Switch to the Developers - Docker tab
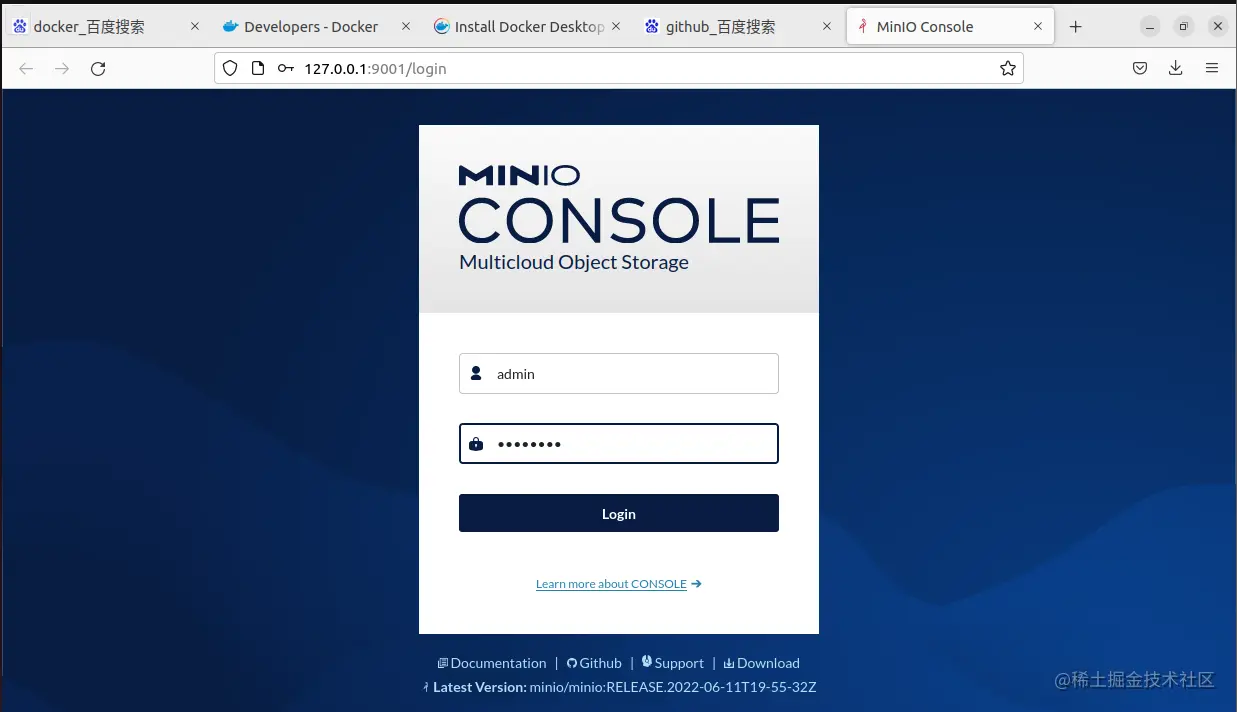 [317, 27]
